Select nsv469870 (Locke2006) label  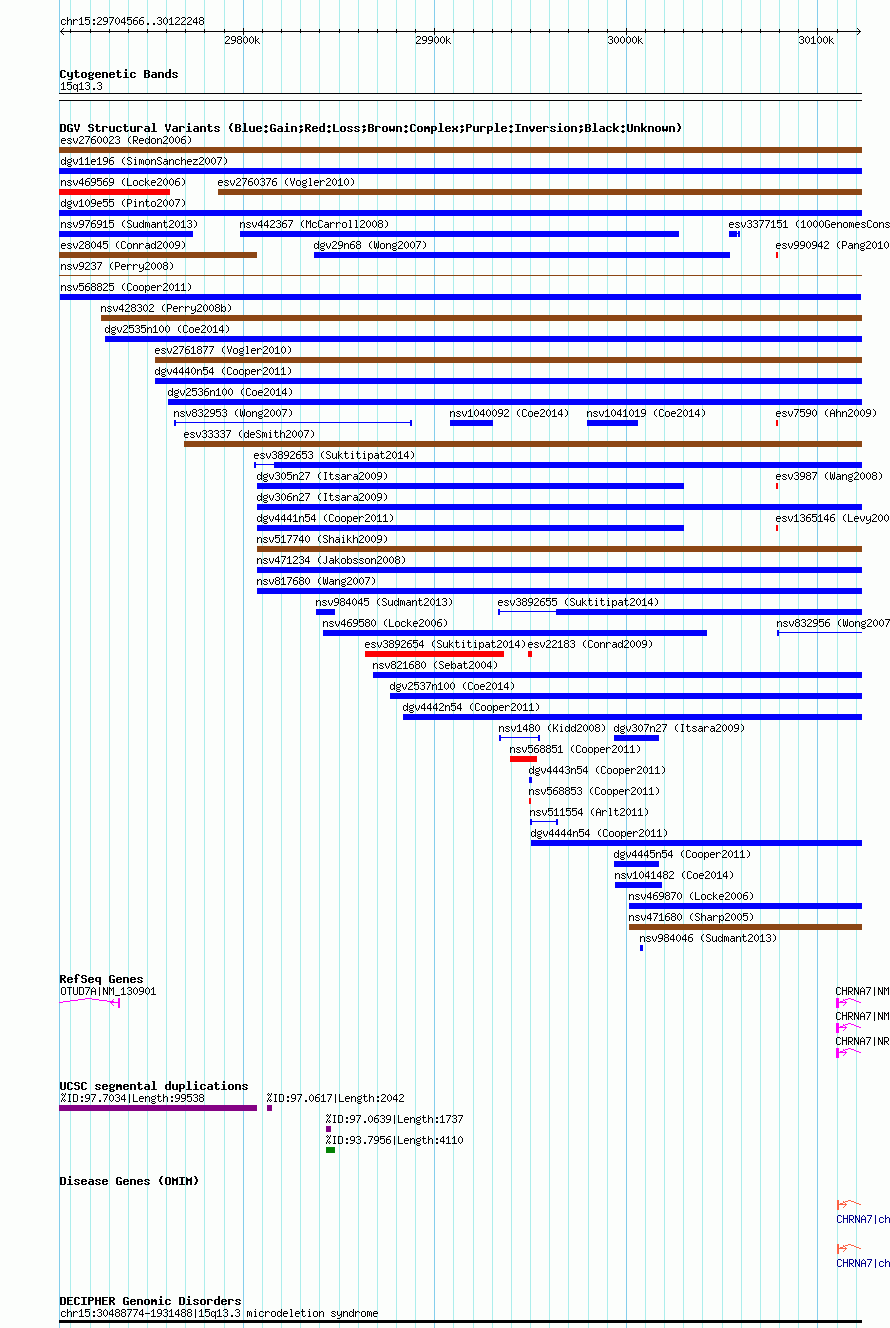pyautogui.click(x=691, y=896)
